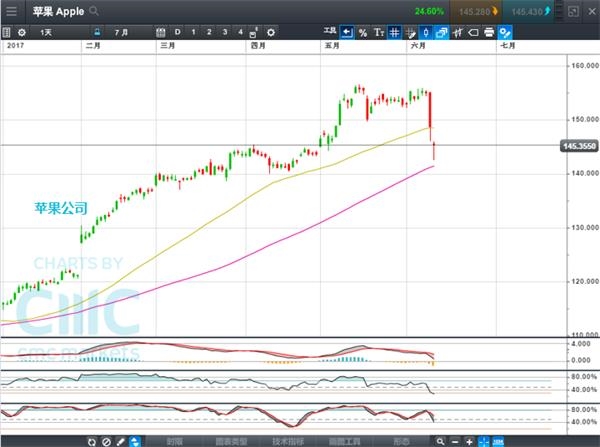Click the 三月 label on time axis
This screenshot has height=447, width=600.
(167, 46)
